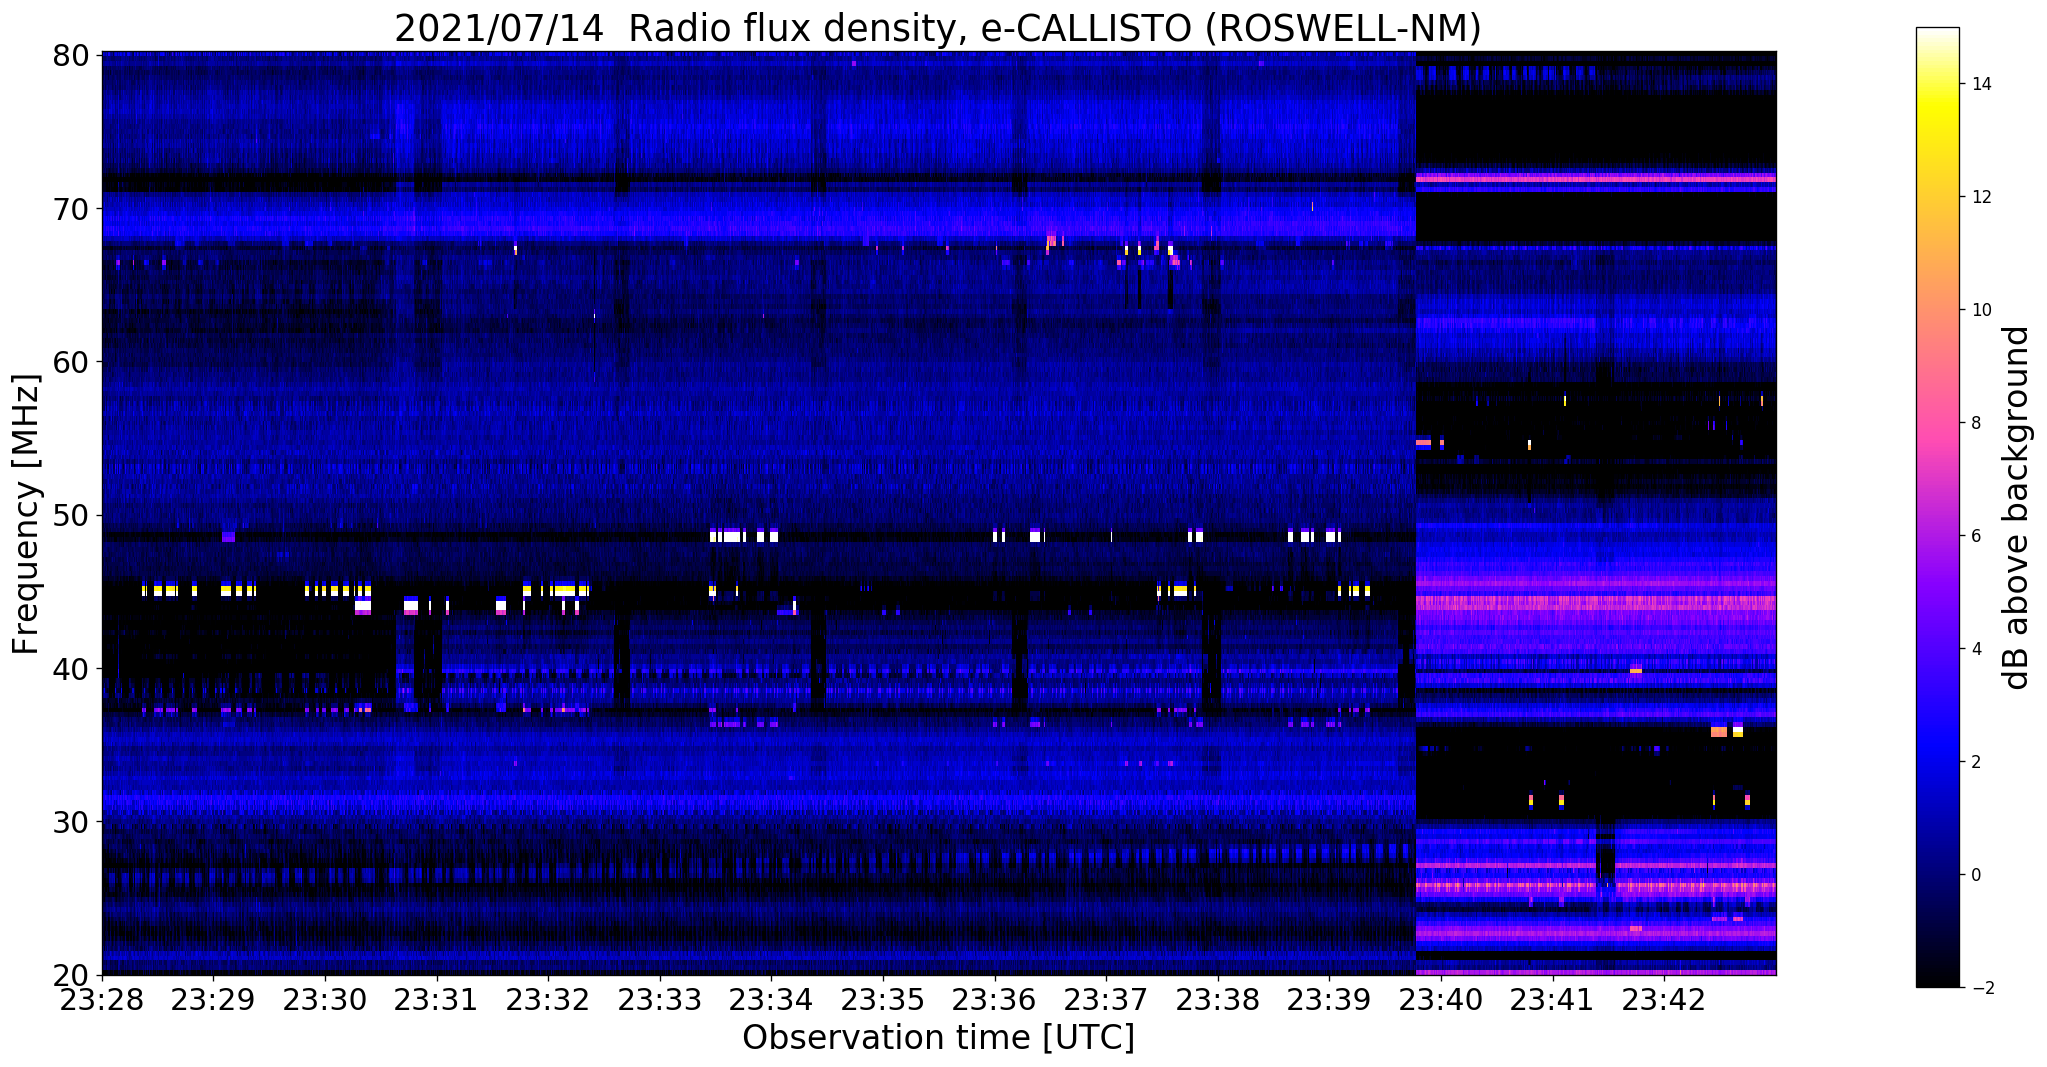Click the 'Observation time [UTC]' x-axis label

tap(938, 1038)
